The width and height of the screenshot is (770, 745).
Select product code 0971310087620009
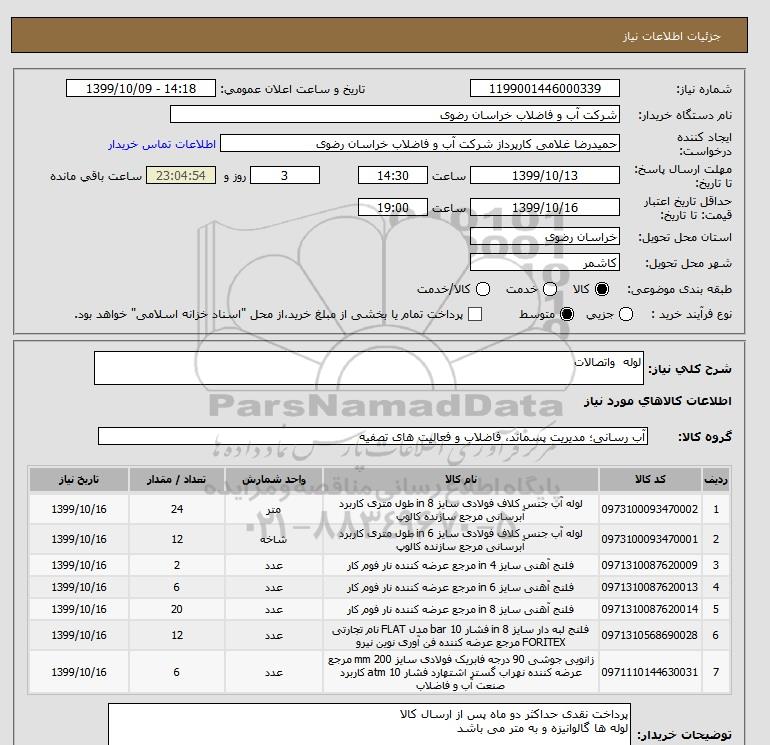point(650,565)
